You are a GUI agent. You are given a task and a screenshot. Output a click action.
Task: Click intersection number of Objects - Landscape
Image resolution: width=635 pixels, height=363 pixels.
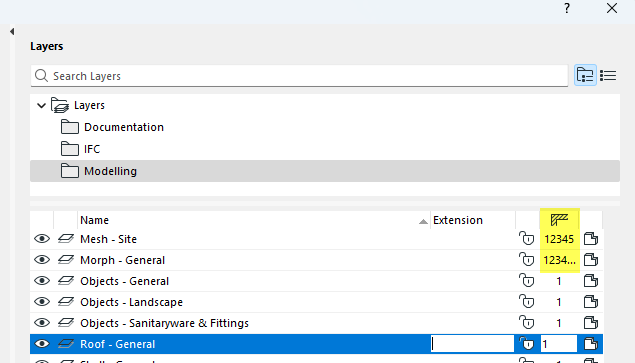(x=559, y=302)
